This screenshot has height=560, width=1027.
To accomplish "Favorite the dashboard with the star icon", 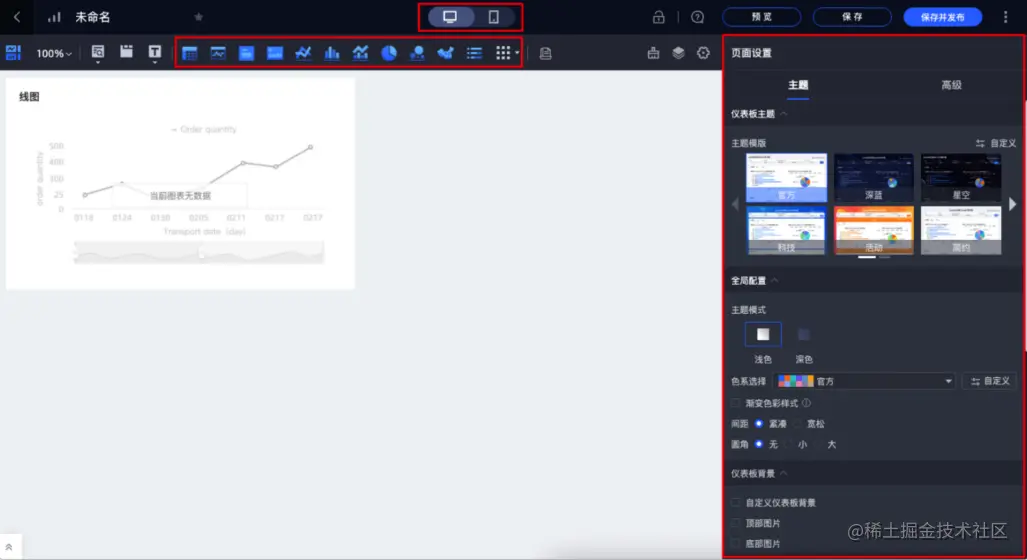I will point(198,17).
